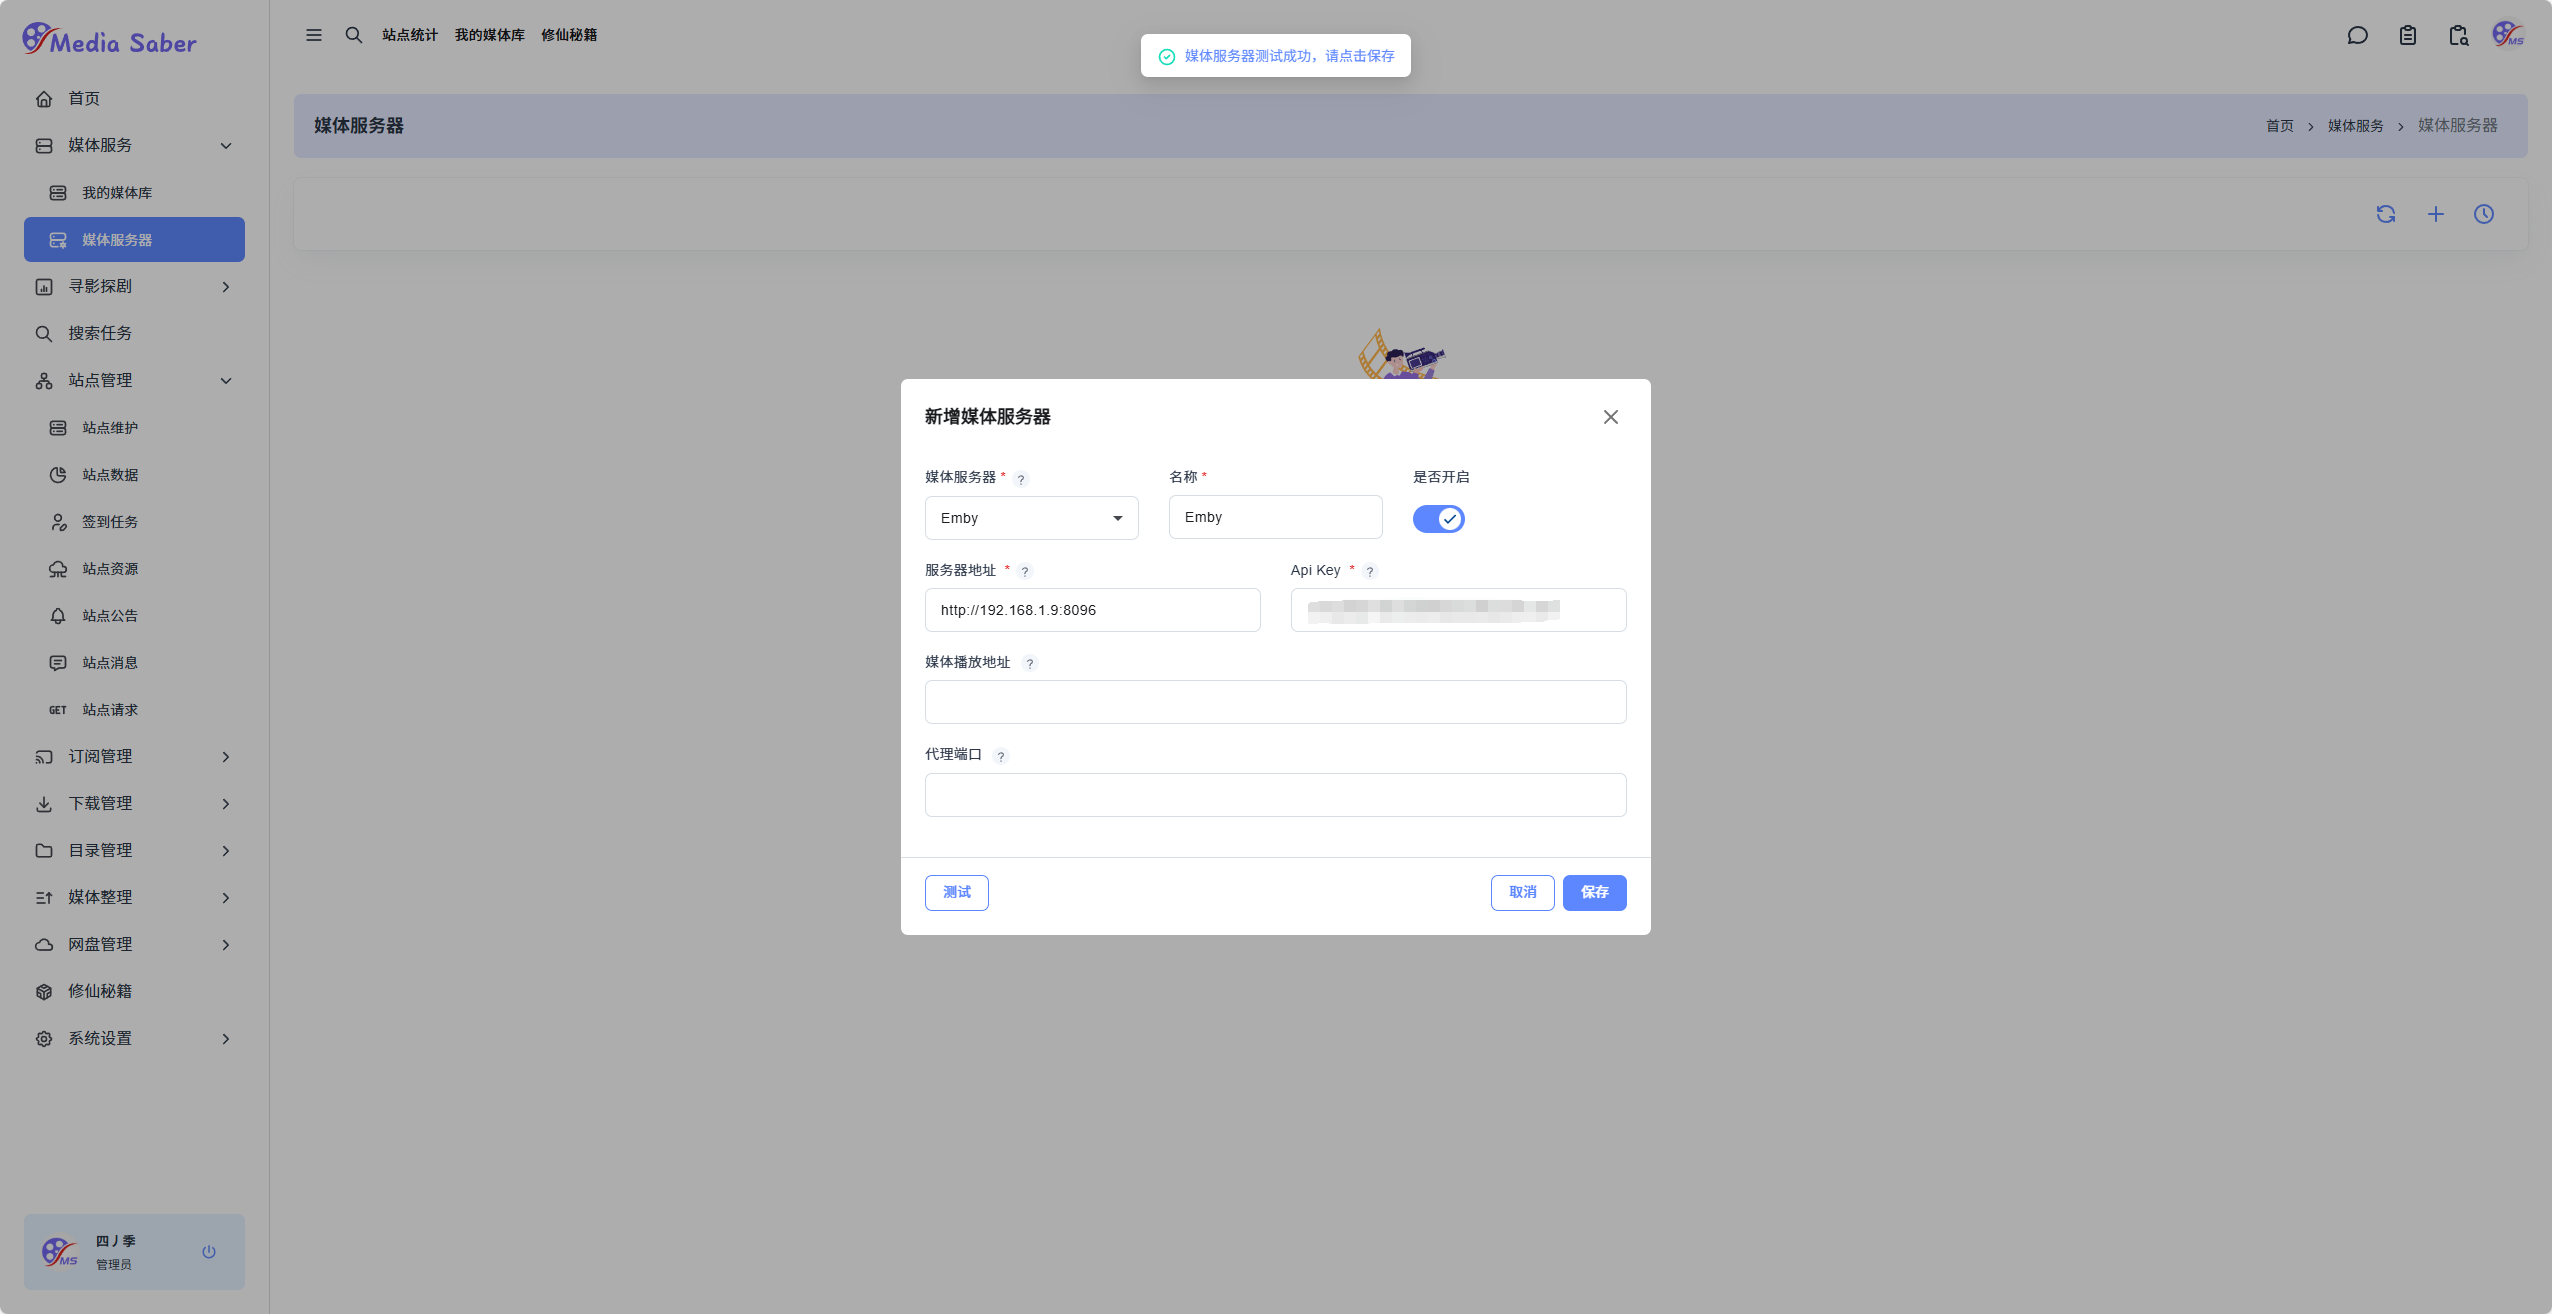The height and width of the screenshot is (1314, 2552).
Task: Open the chat message icon in header
Action: (2357, 36)
